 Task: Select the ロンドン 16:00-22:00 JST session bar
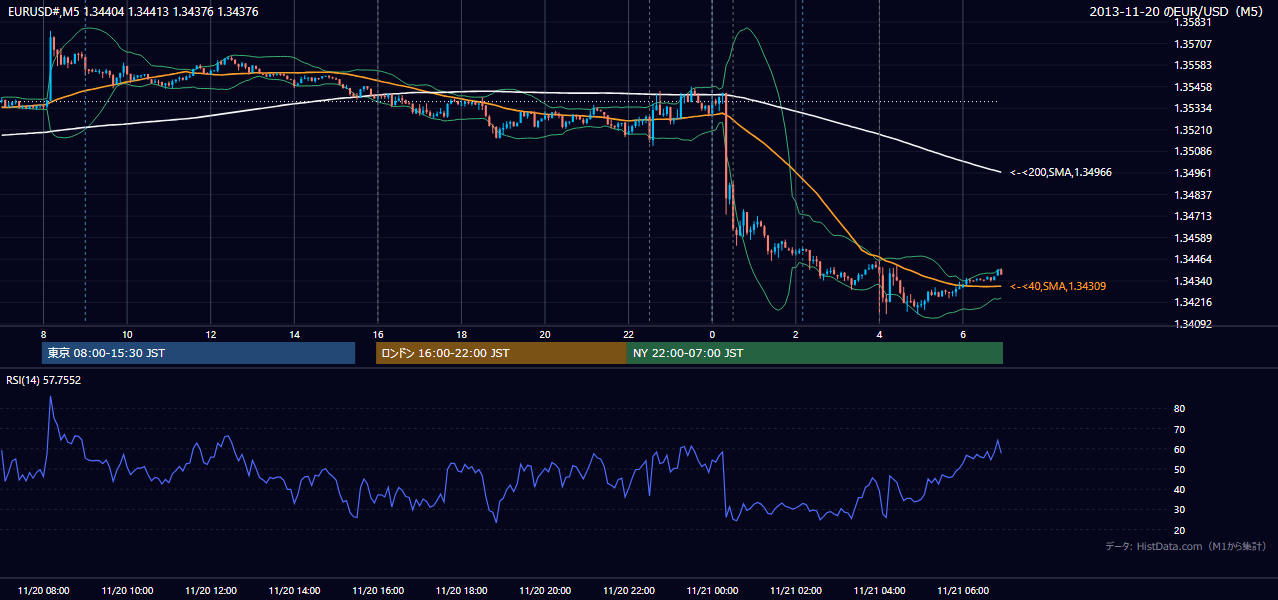[501, 353]
